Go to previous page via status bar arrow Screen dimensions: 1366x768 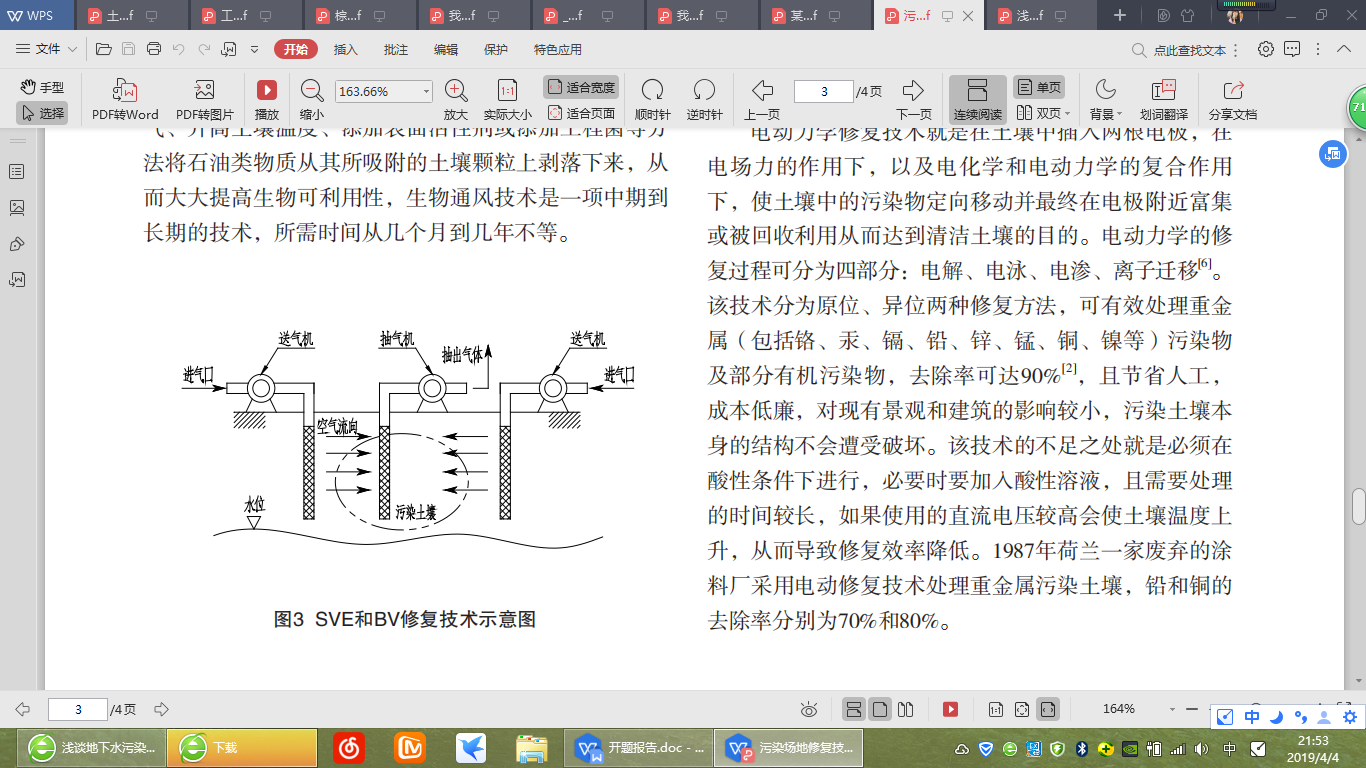click(x=22, y=710)
